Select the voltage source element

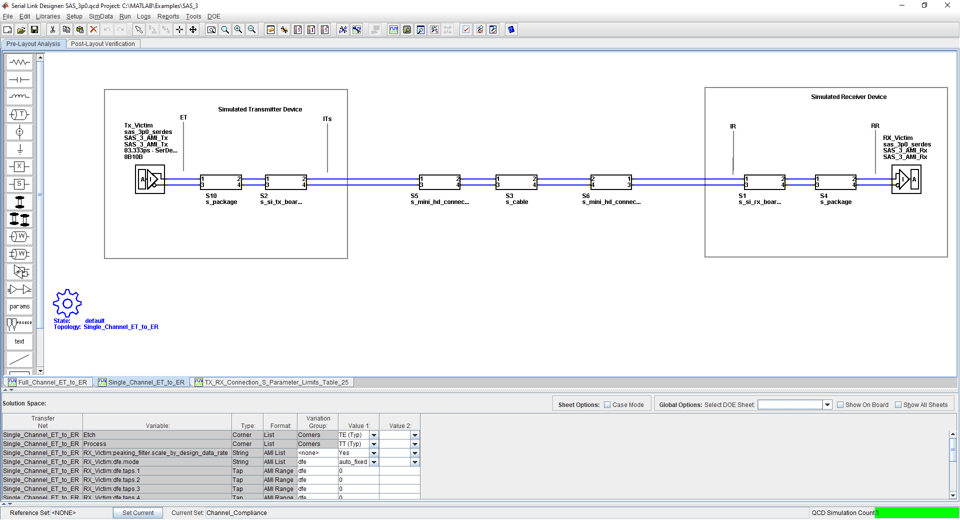[x=20, y=132]
